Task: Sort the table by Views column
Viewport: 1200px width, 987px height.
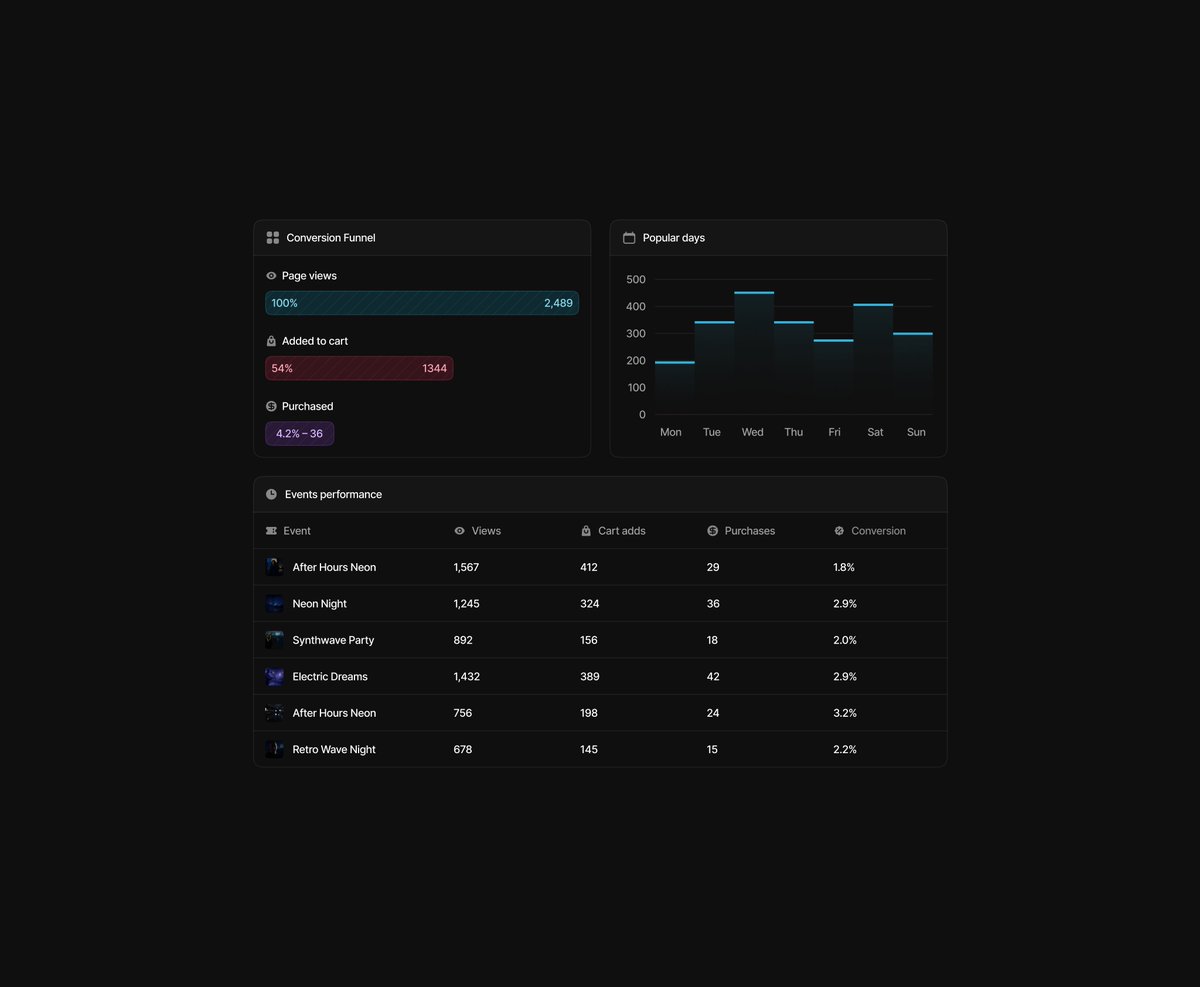Action: pos(486,531)
